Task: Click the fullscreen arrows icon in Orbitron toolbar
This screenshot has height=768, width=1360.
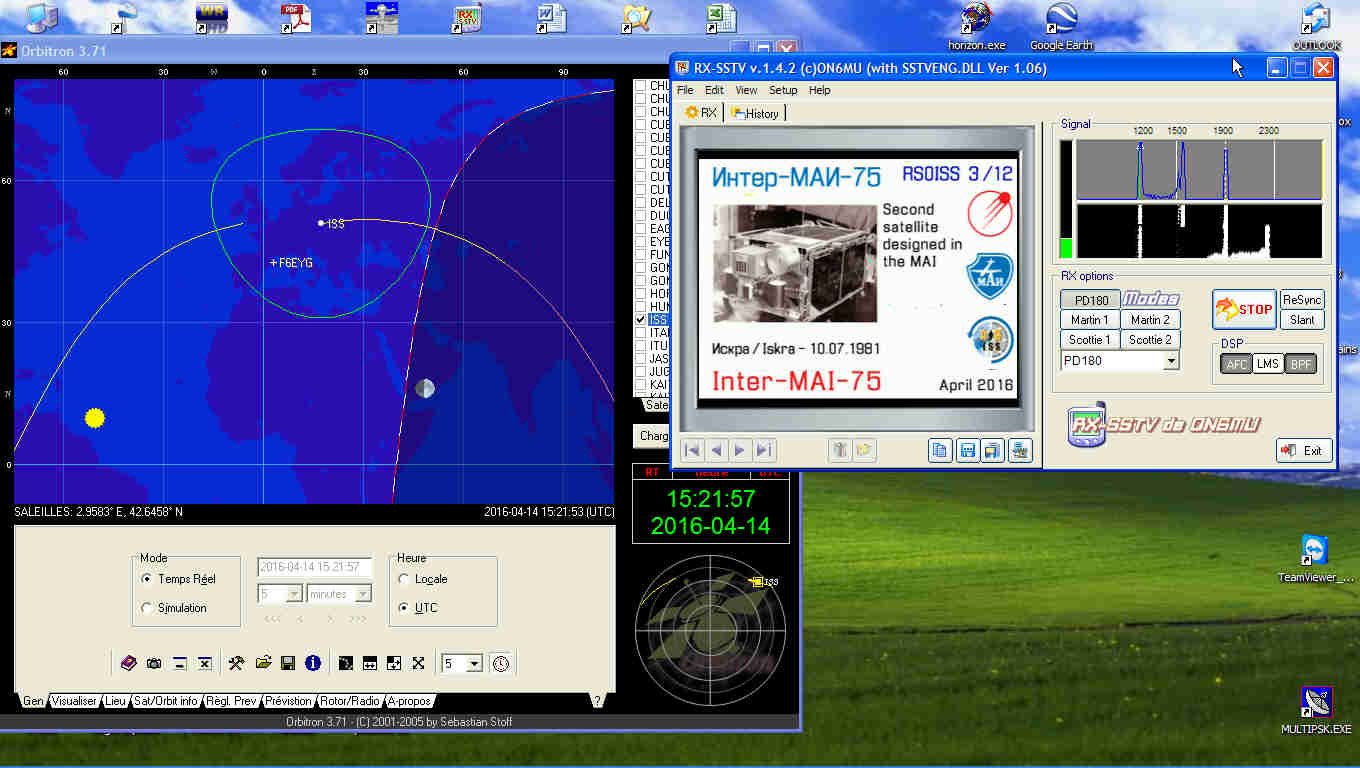Action: tap(419, 663)
